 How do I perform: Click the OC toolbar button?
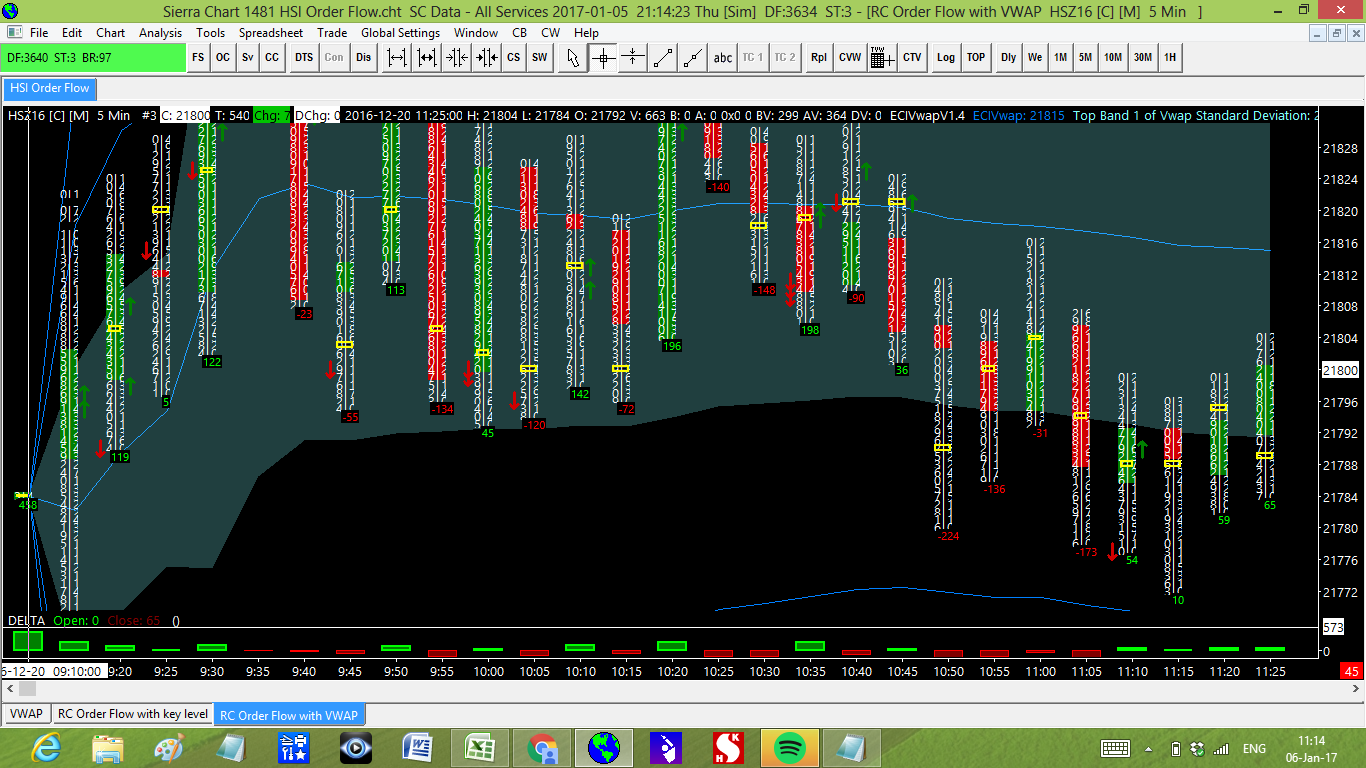pyautogui.click(x=222, y=58)
